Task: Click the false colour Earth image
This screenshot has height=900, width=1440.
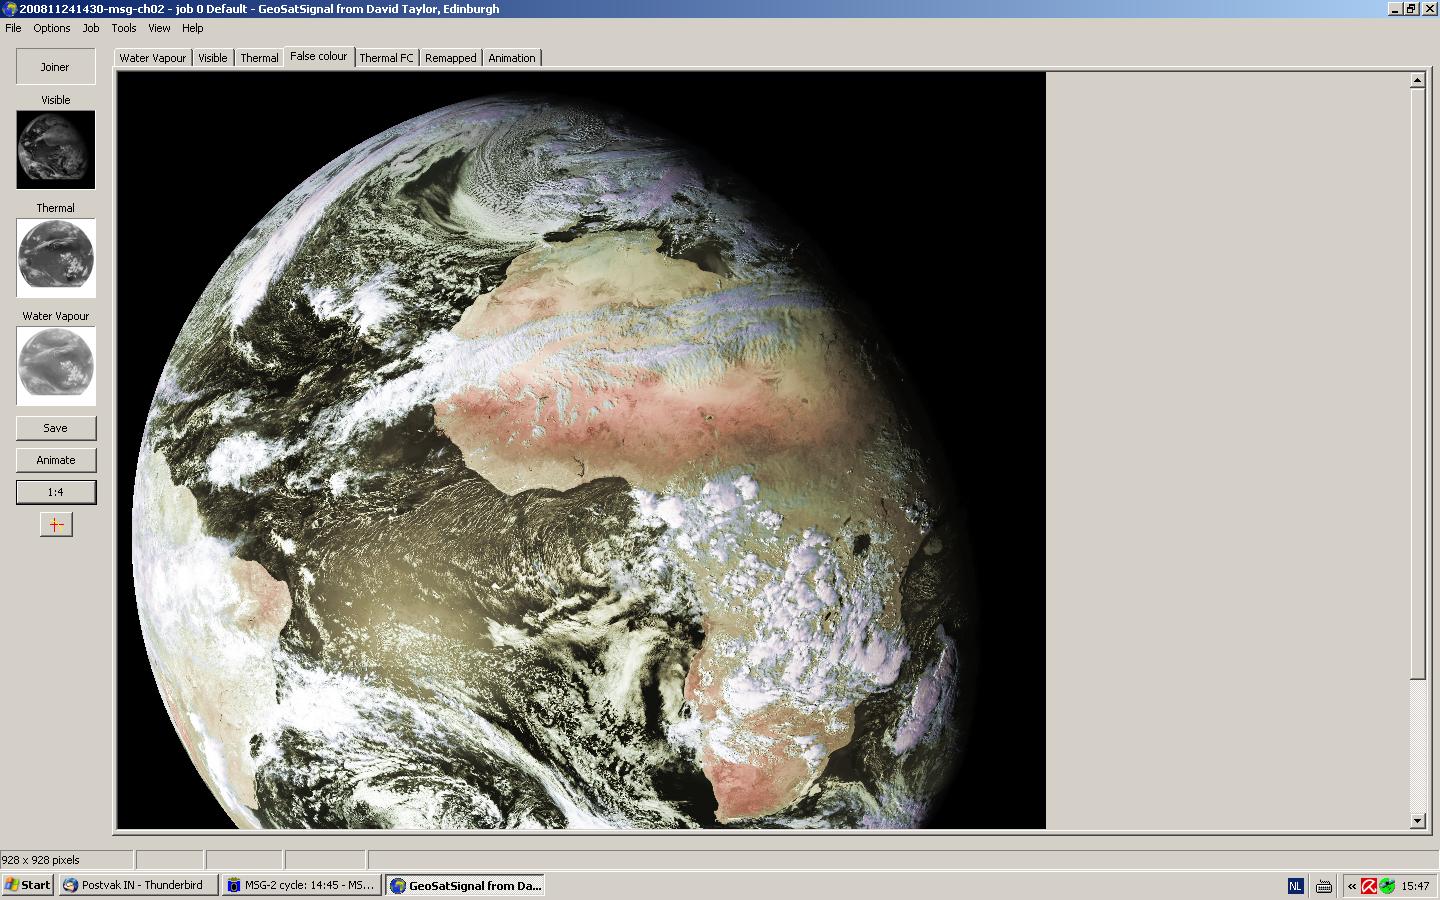Action: 582,450
